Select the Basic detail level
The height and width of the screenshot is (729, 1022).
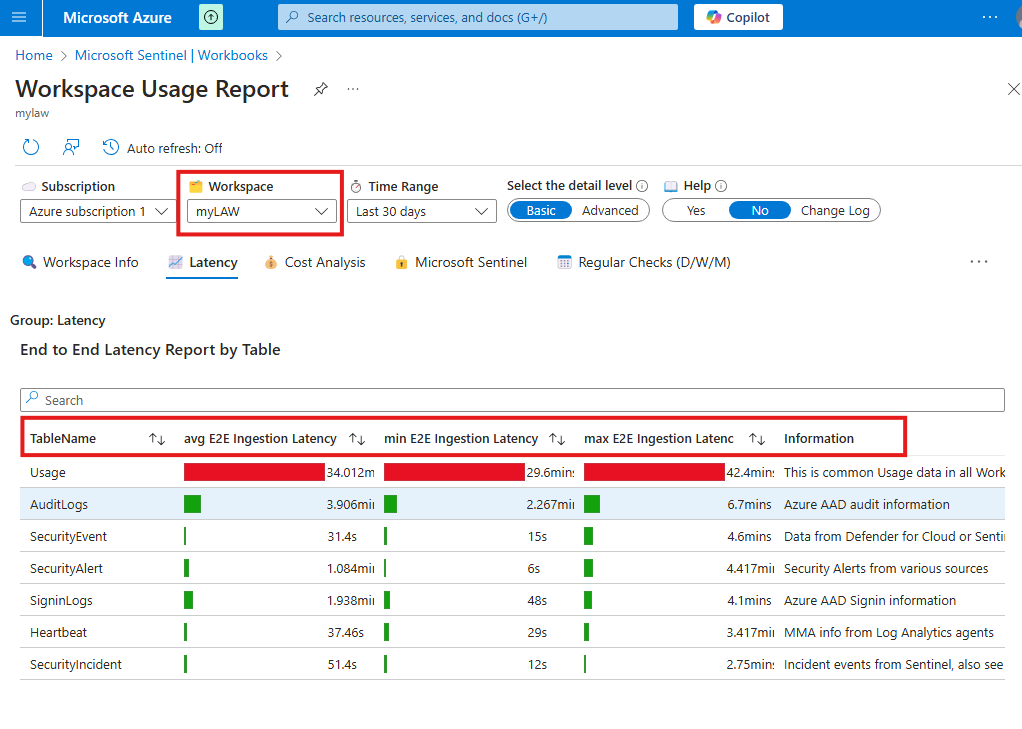click(541, 211)
